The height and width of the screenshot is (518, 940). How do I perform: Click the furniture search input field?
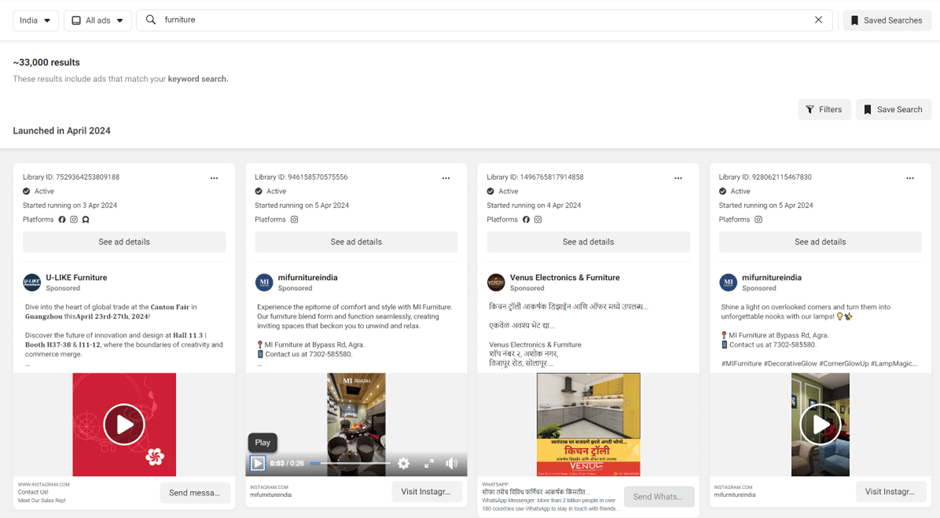coord(484,20)
